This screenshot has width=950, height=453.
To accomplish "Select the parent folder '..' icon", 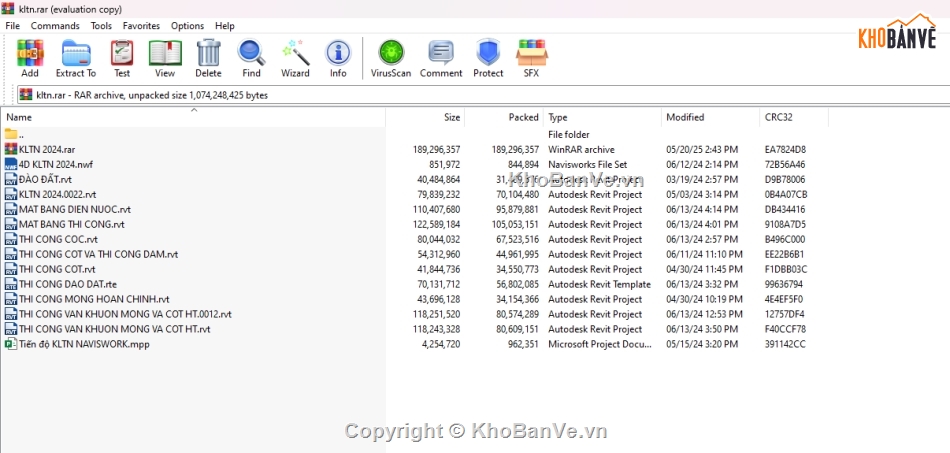I will [10, 134].
